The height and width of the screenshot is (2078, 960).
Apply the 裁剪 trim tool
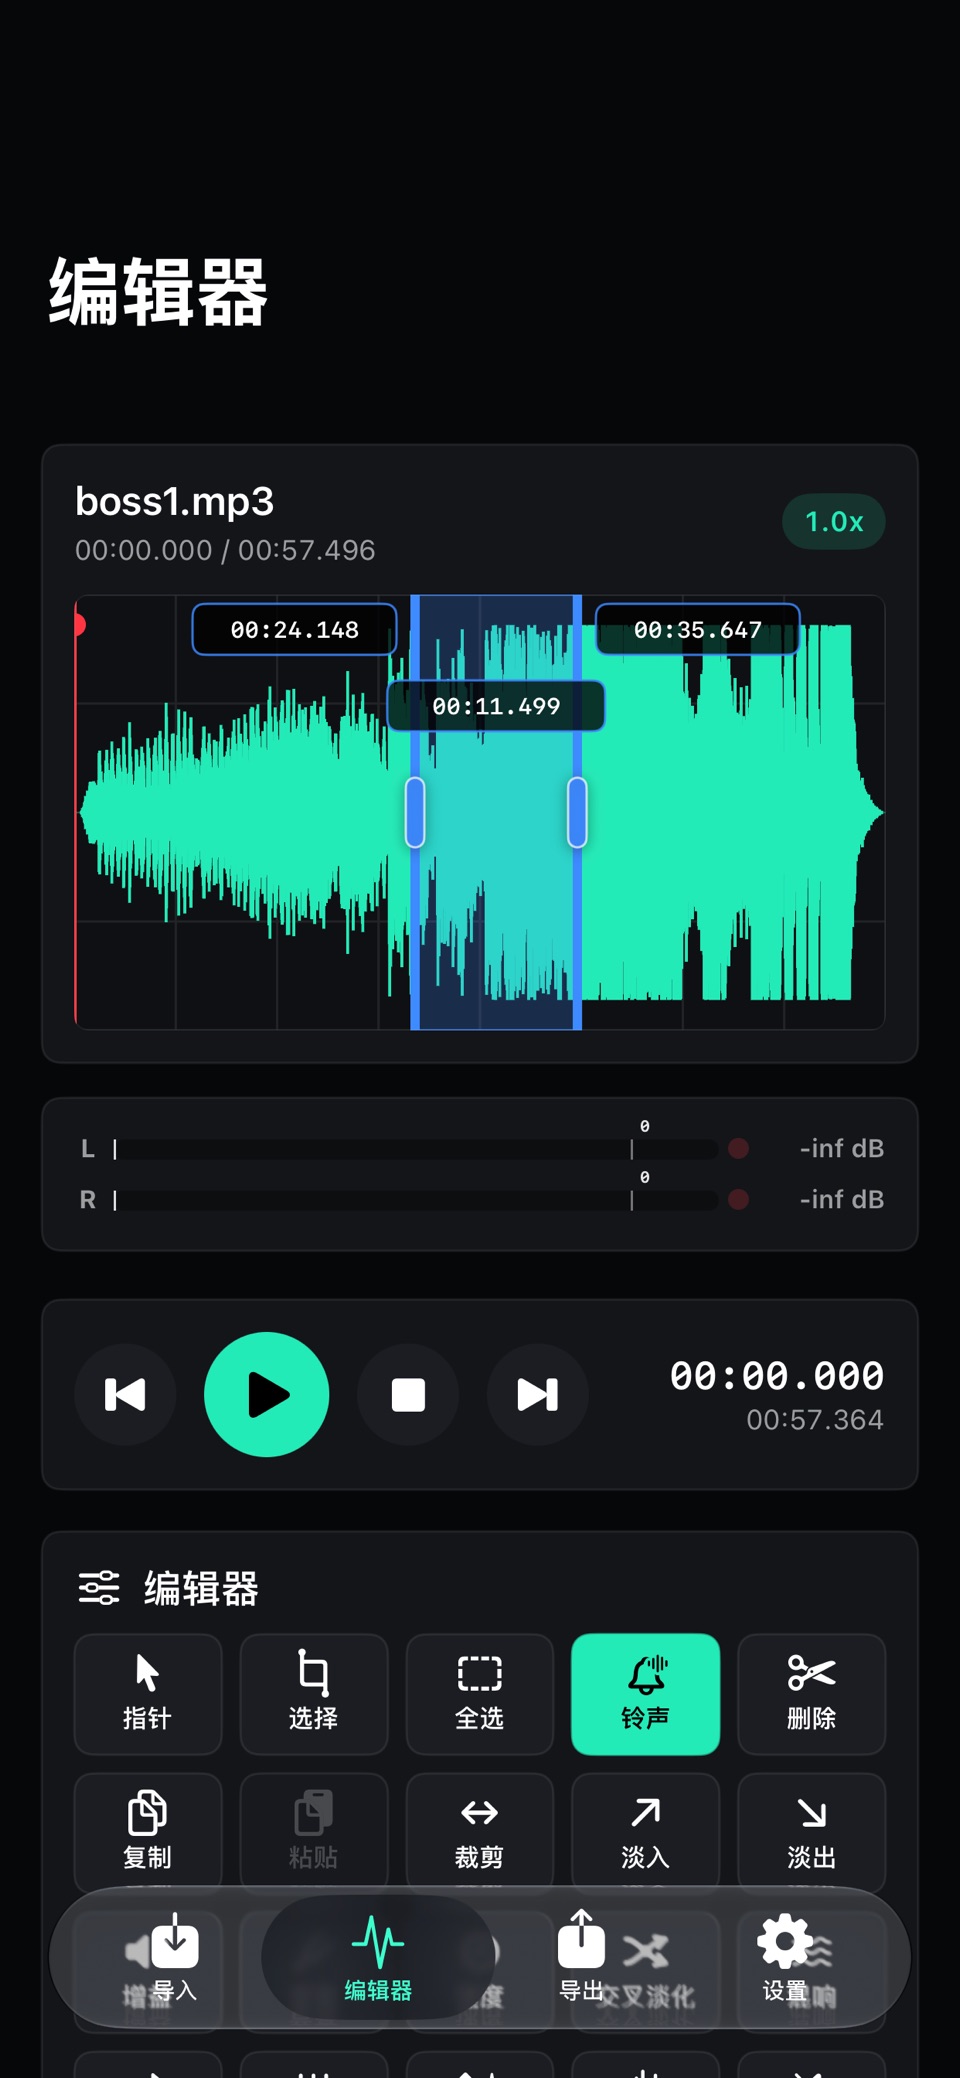pyautogui.click(x=480, y=1832)
